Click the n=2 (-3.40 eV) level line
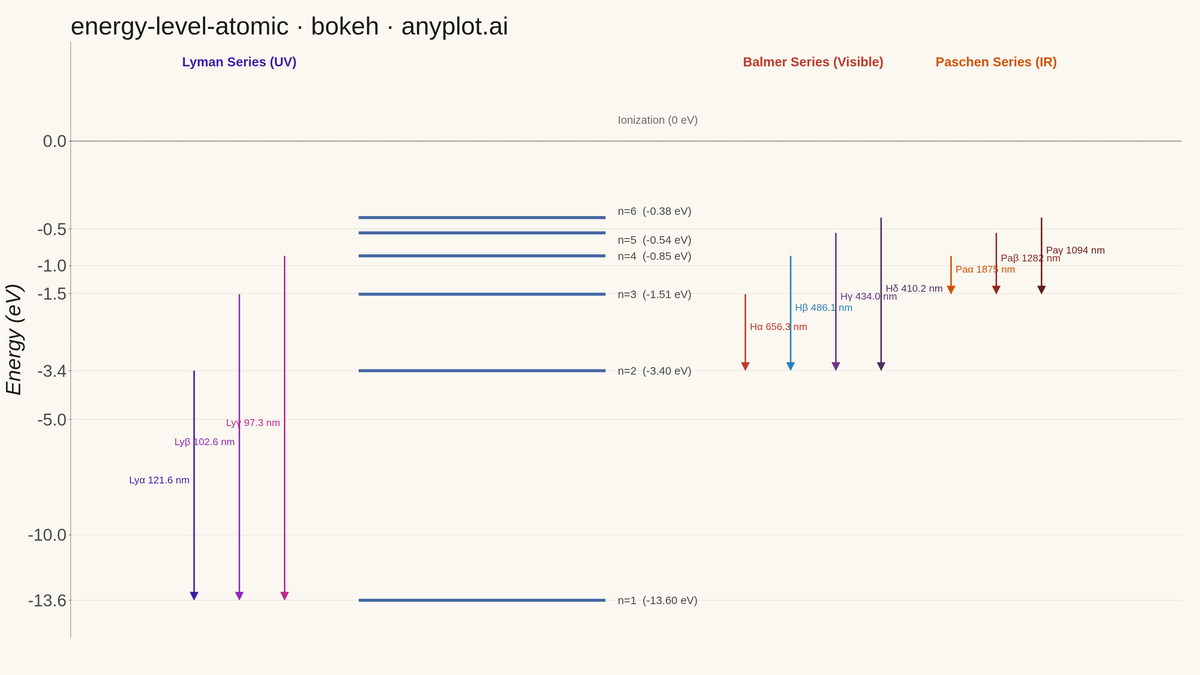 point(482,371)
